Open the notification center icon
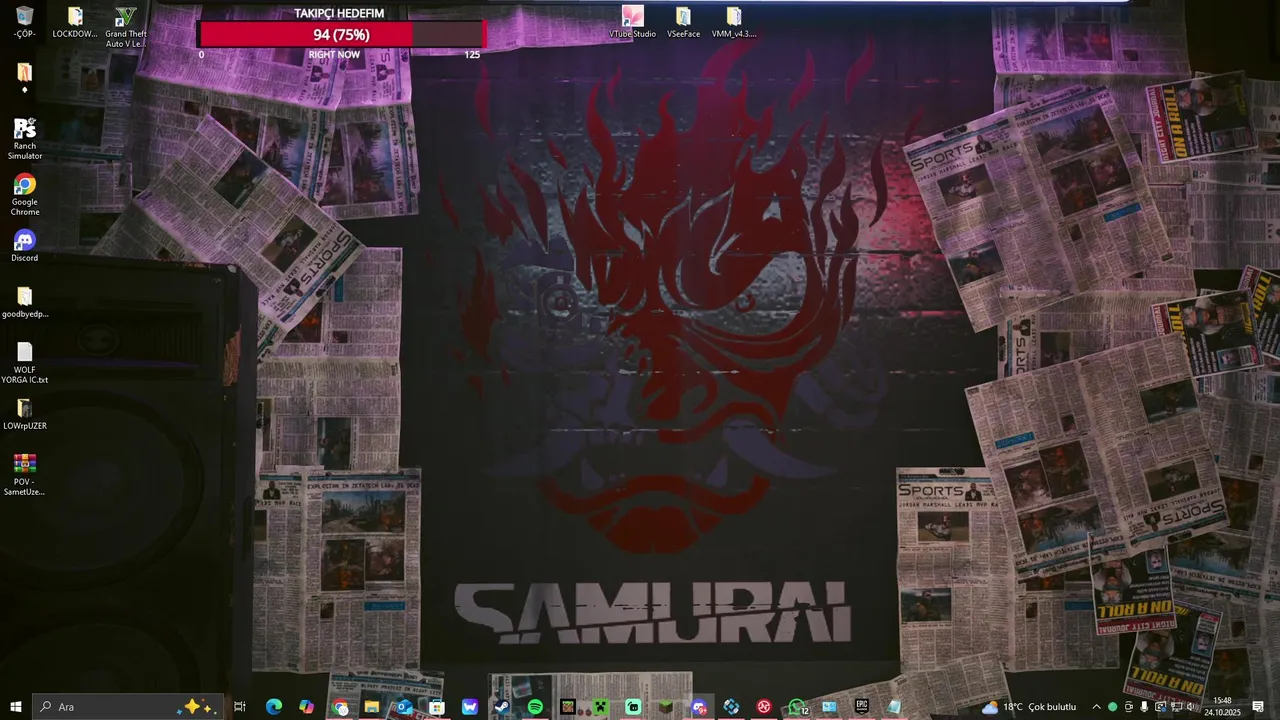 click(1259, 707)
